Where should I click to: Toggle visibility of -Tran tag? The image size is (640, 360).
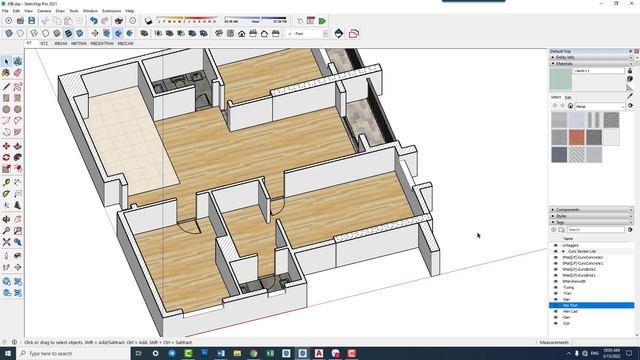pos(555,293)
